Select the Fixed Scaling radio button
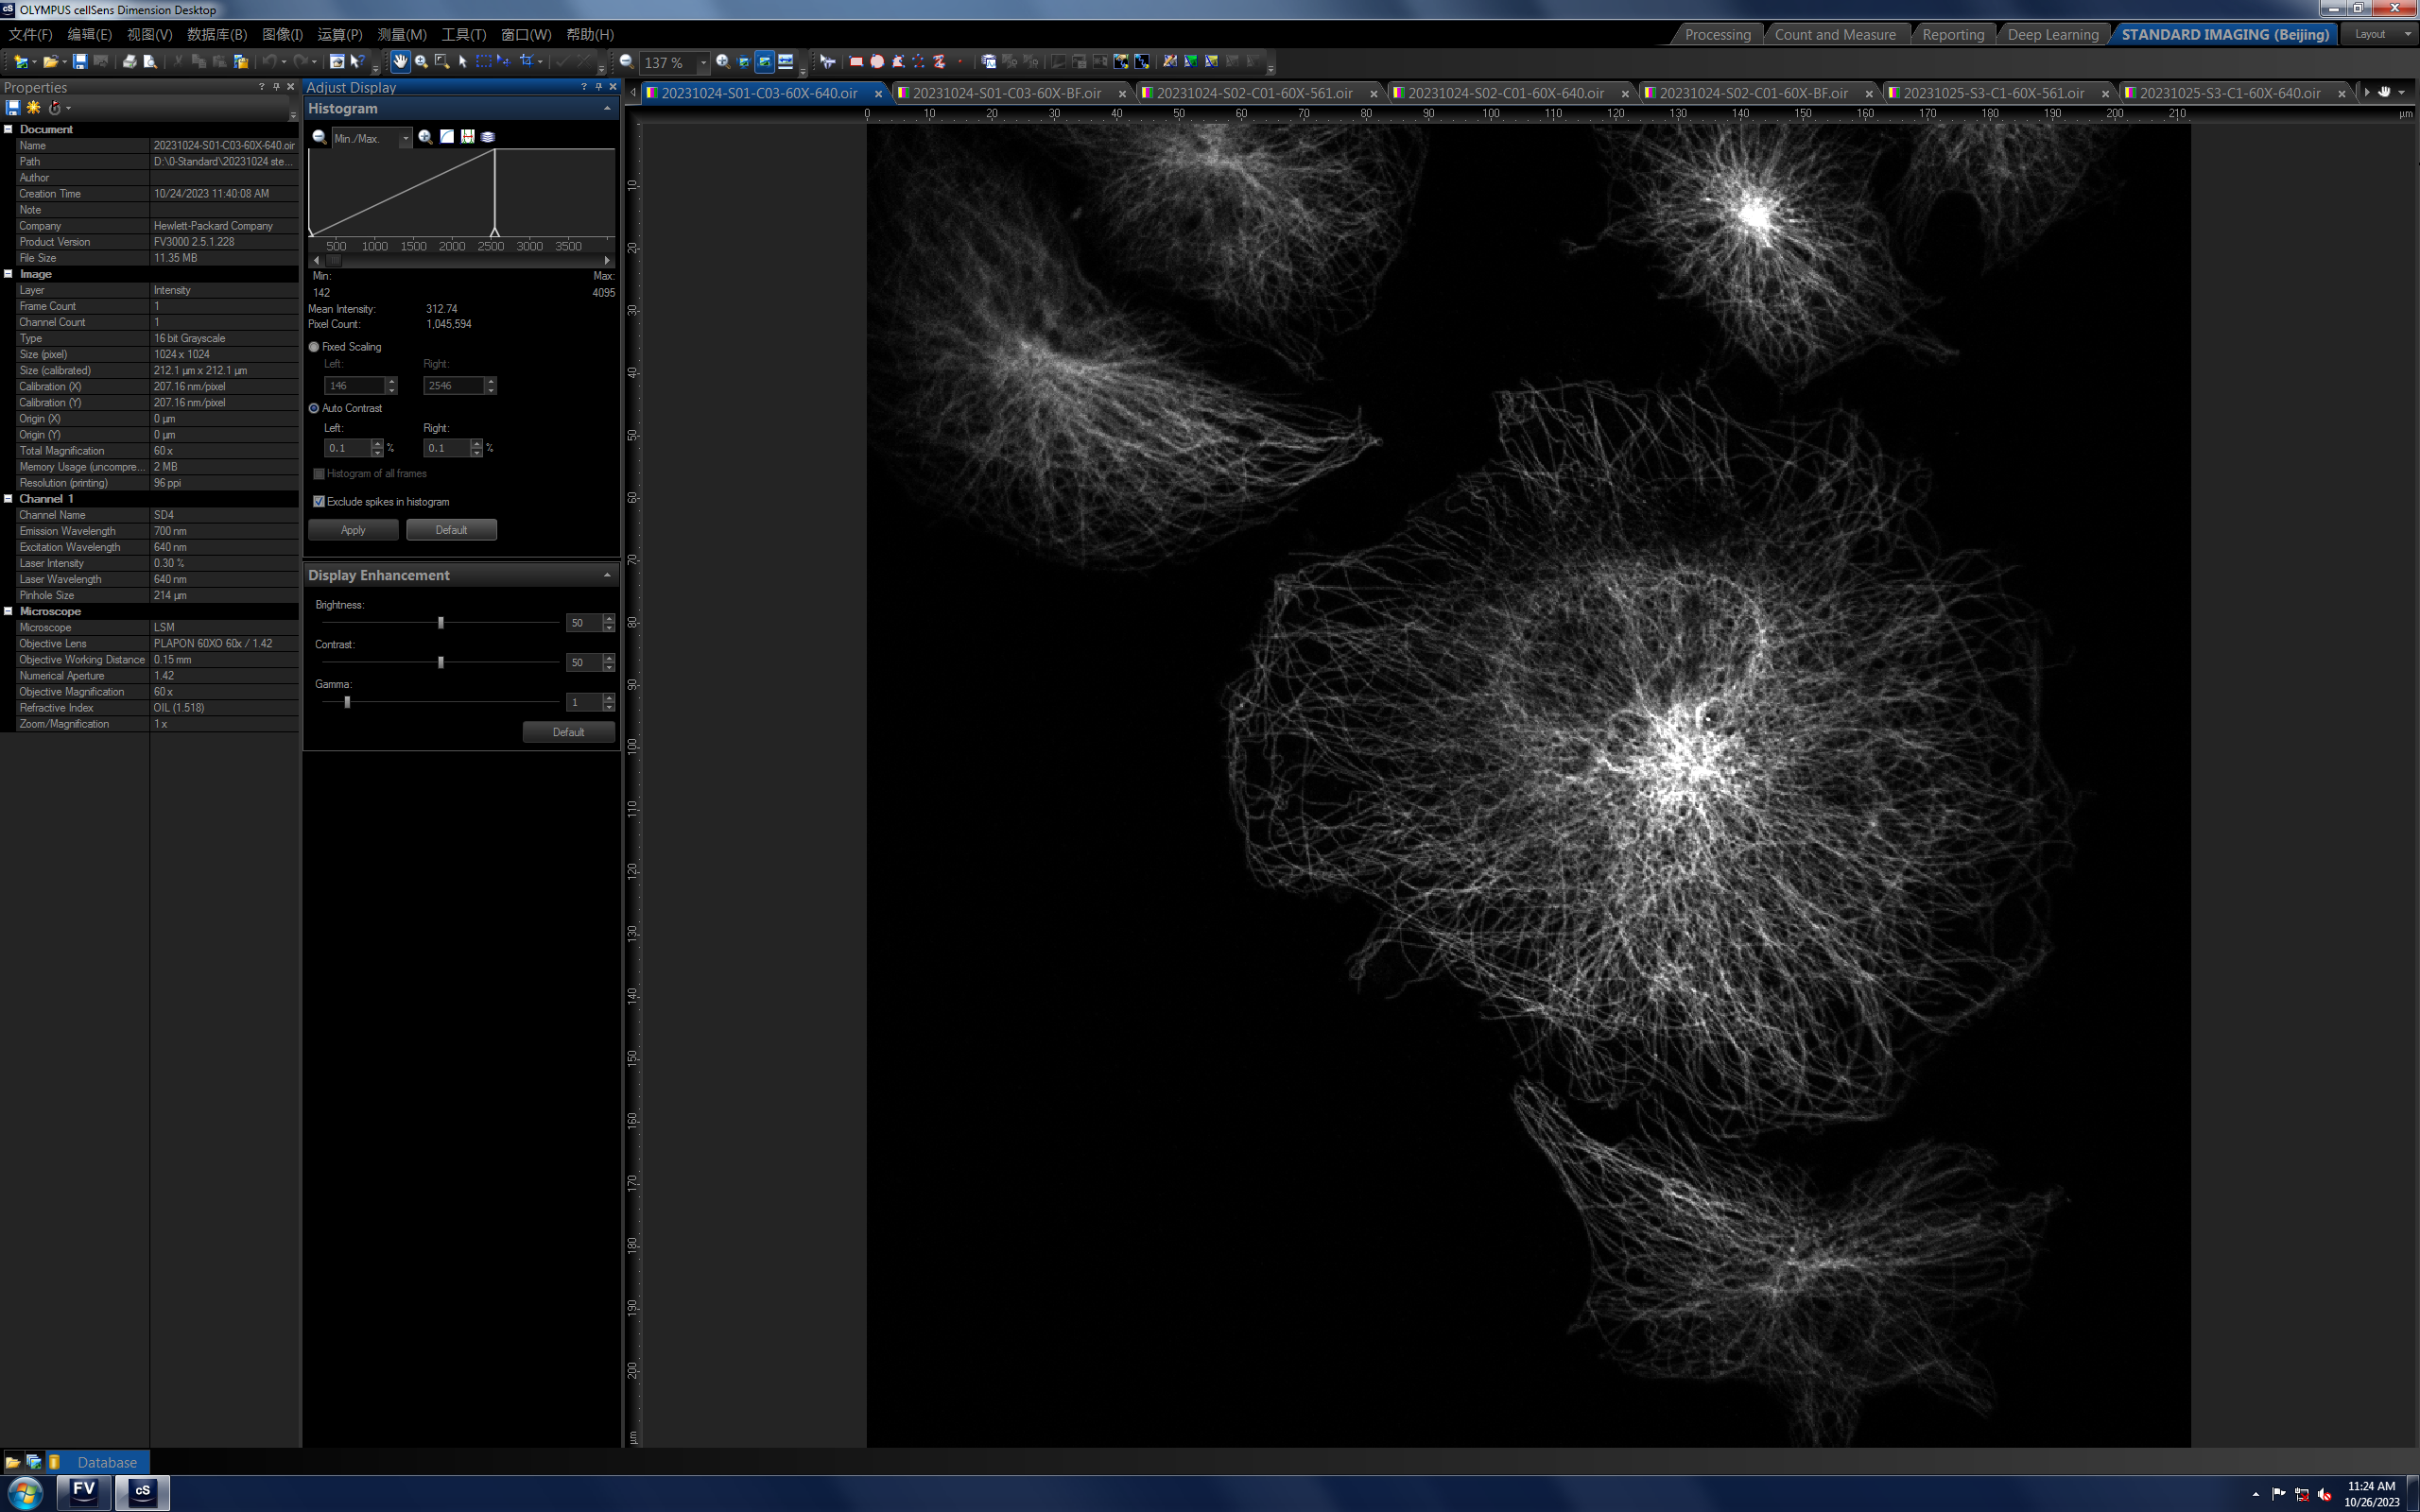This screenshot has height=1512, width=2420. tap(314, 347)
